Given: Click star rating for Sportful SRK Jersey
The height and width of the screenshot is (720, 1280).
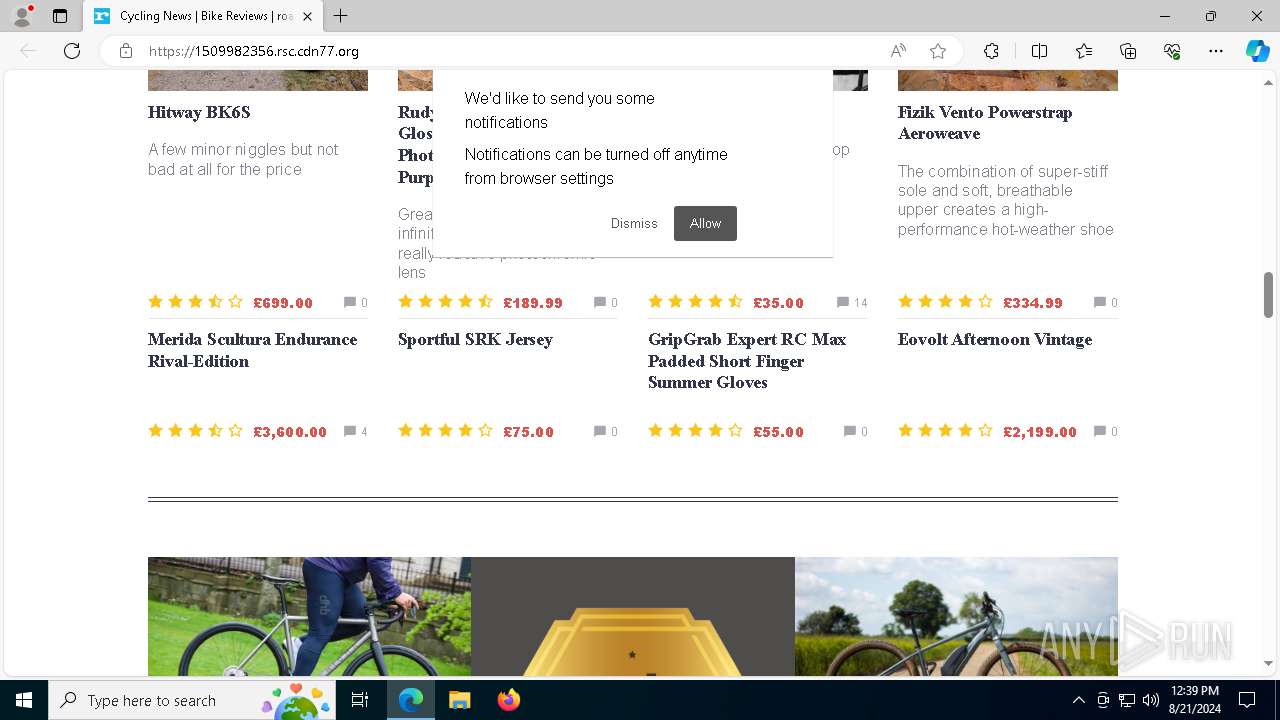Looking at the screenshot, I should click(445, 431).
